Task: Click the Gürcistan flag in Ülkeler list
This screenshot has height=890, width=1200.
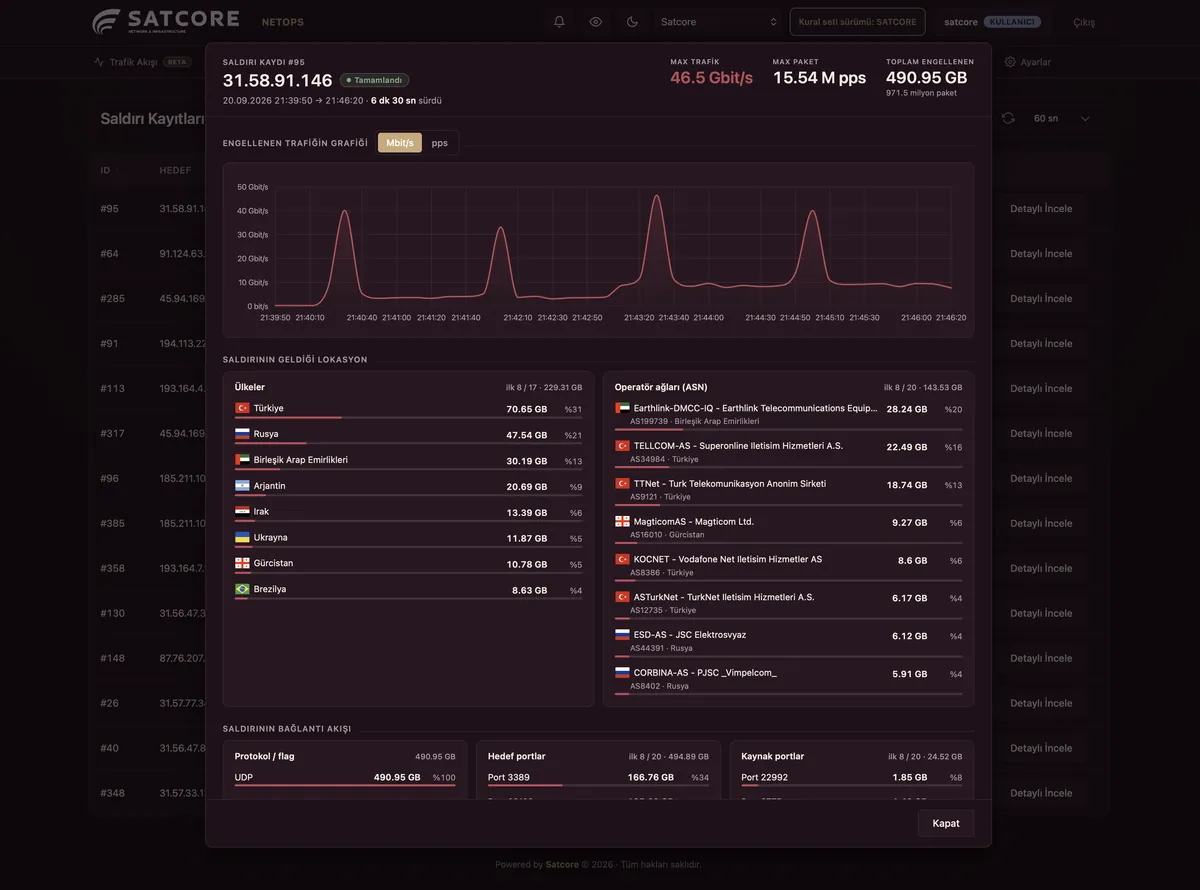Action: point(242,563)
